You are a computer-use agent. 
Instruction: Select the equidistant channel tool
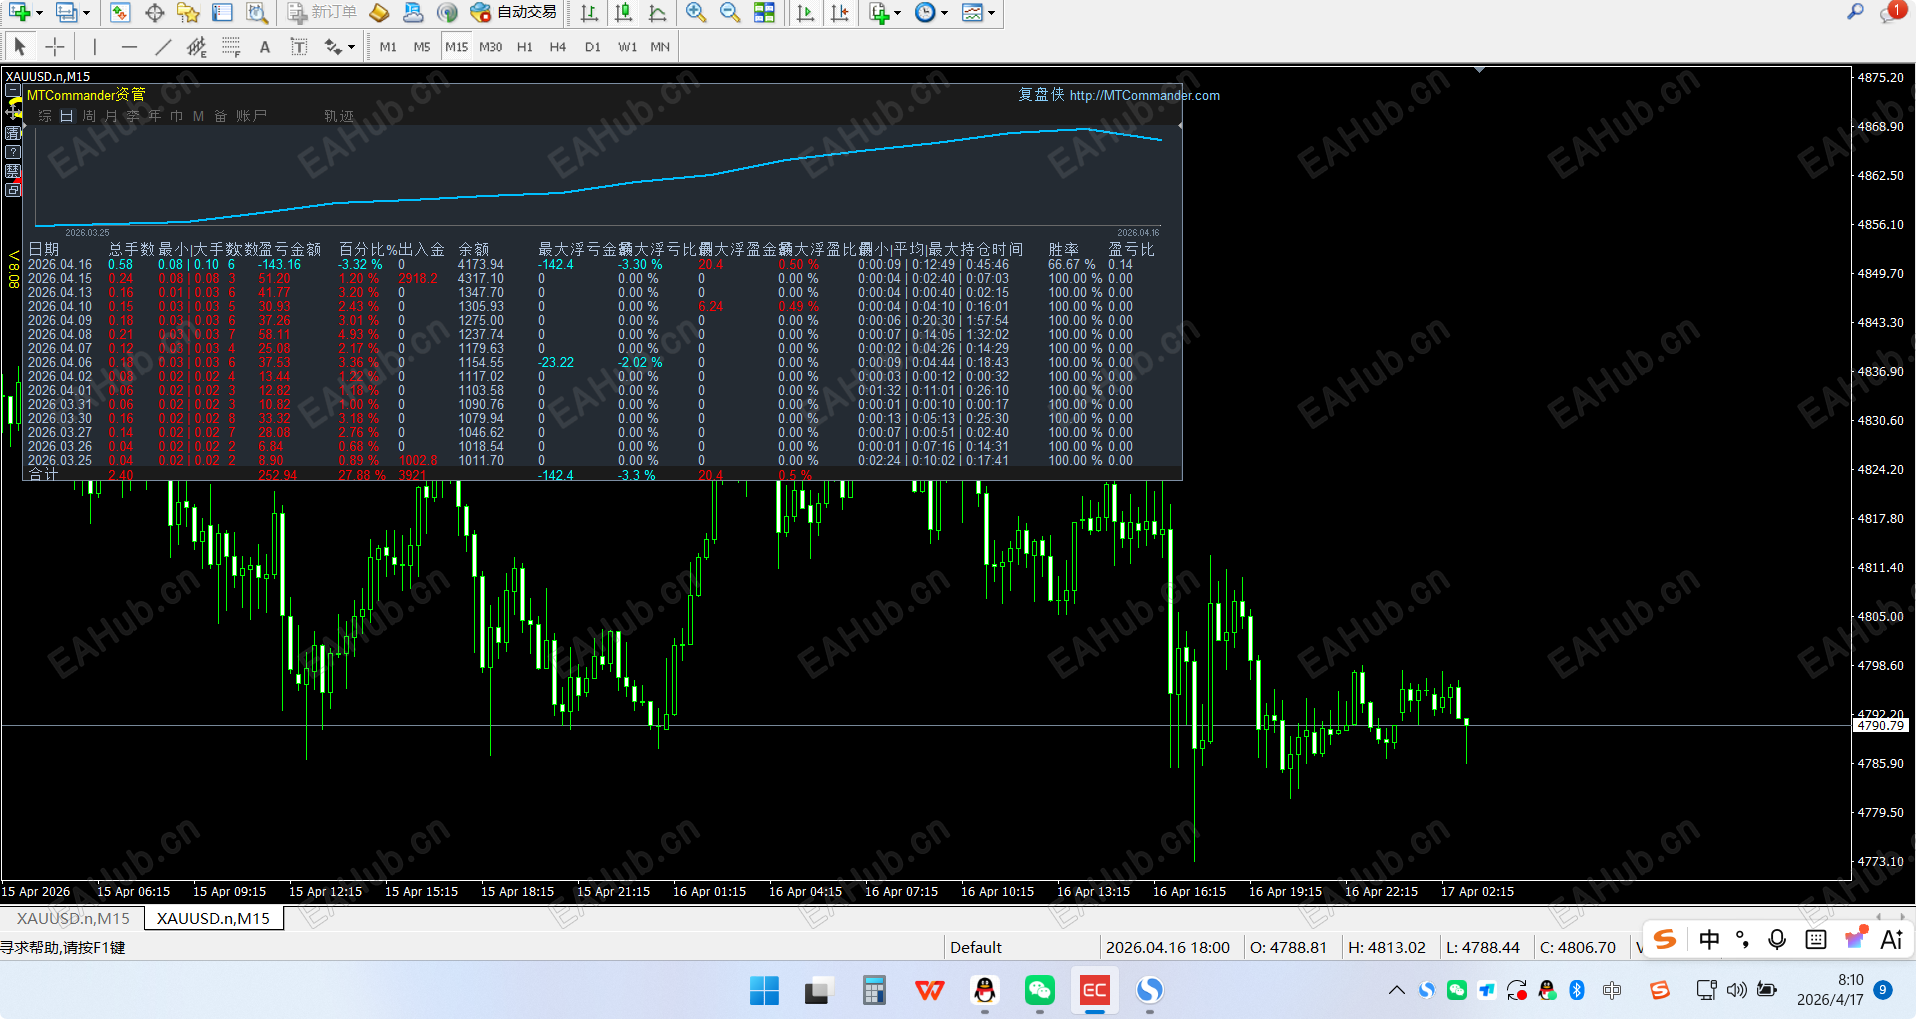pyautogui.click(x=197, y=46)
